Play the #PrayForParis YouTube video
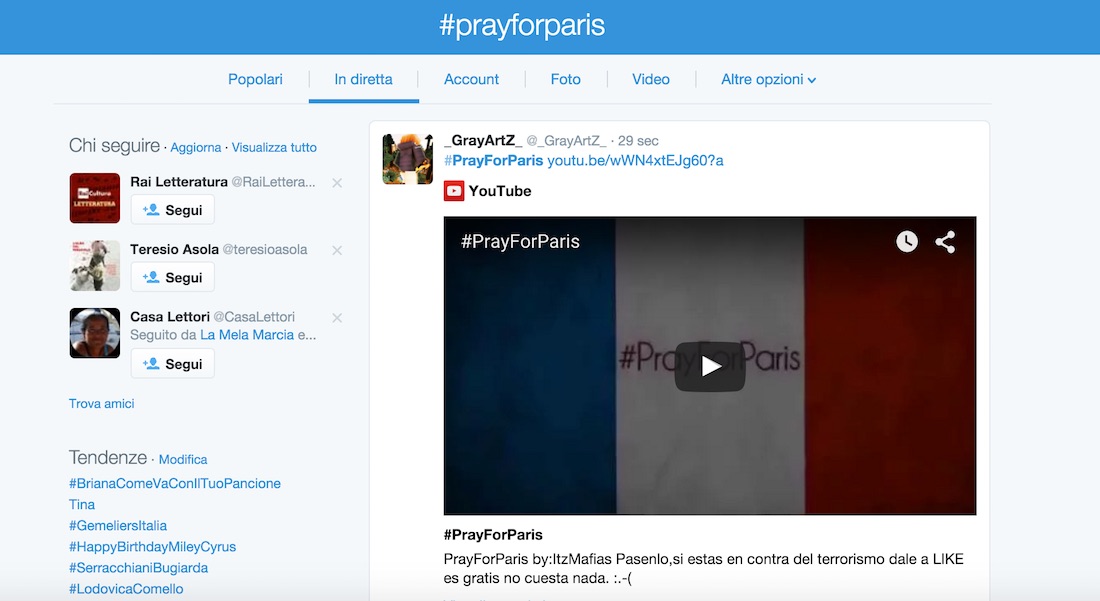The image size is (1100, 601). pos(709,366)
